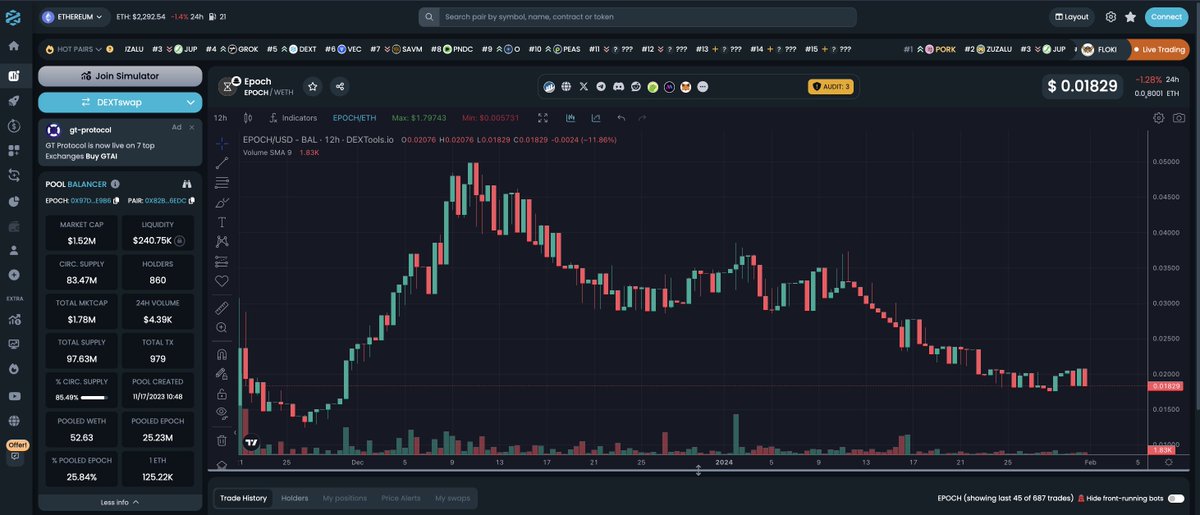Toggle hide all drawings eye icon
Viewport: 1200px width, 515px height.
point(222,413)
